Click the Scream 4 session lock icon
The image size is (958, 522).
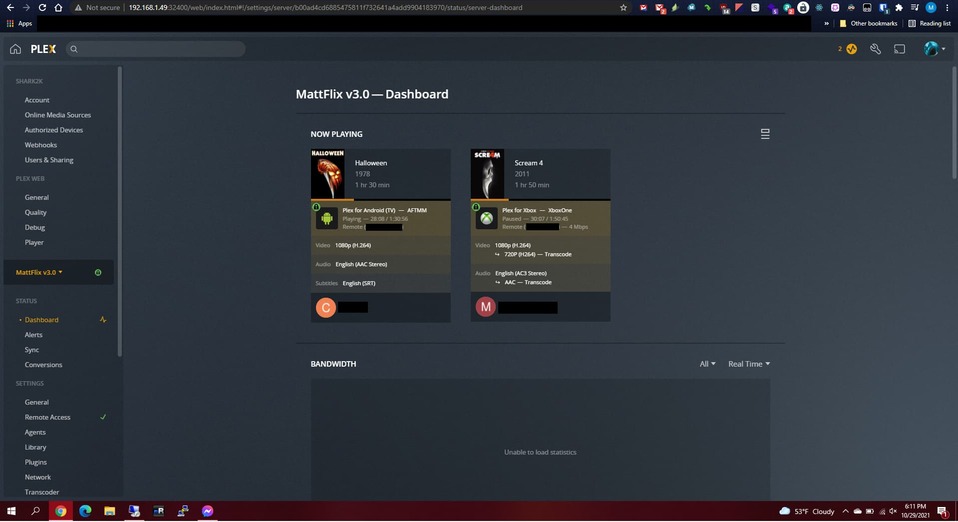point(476,207)
